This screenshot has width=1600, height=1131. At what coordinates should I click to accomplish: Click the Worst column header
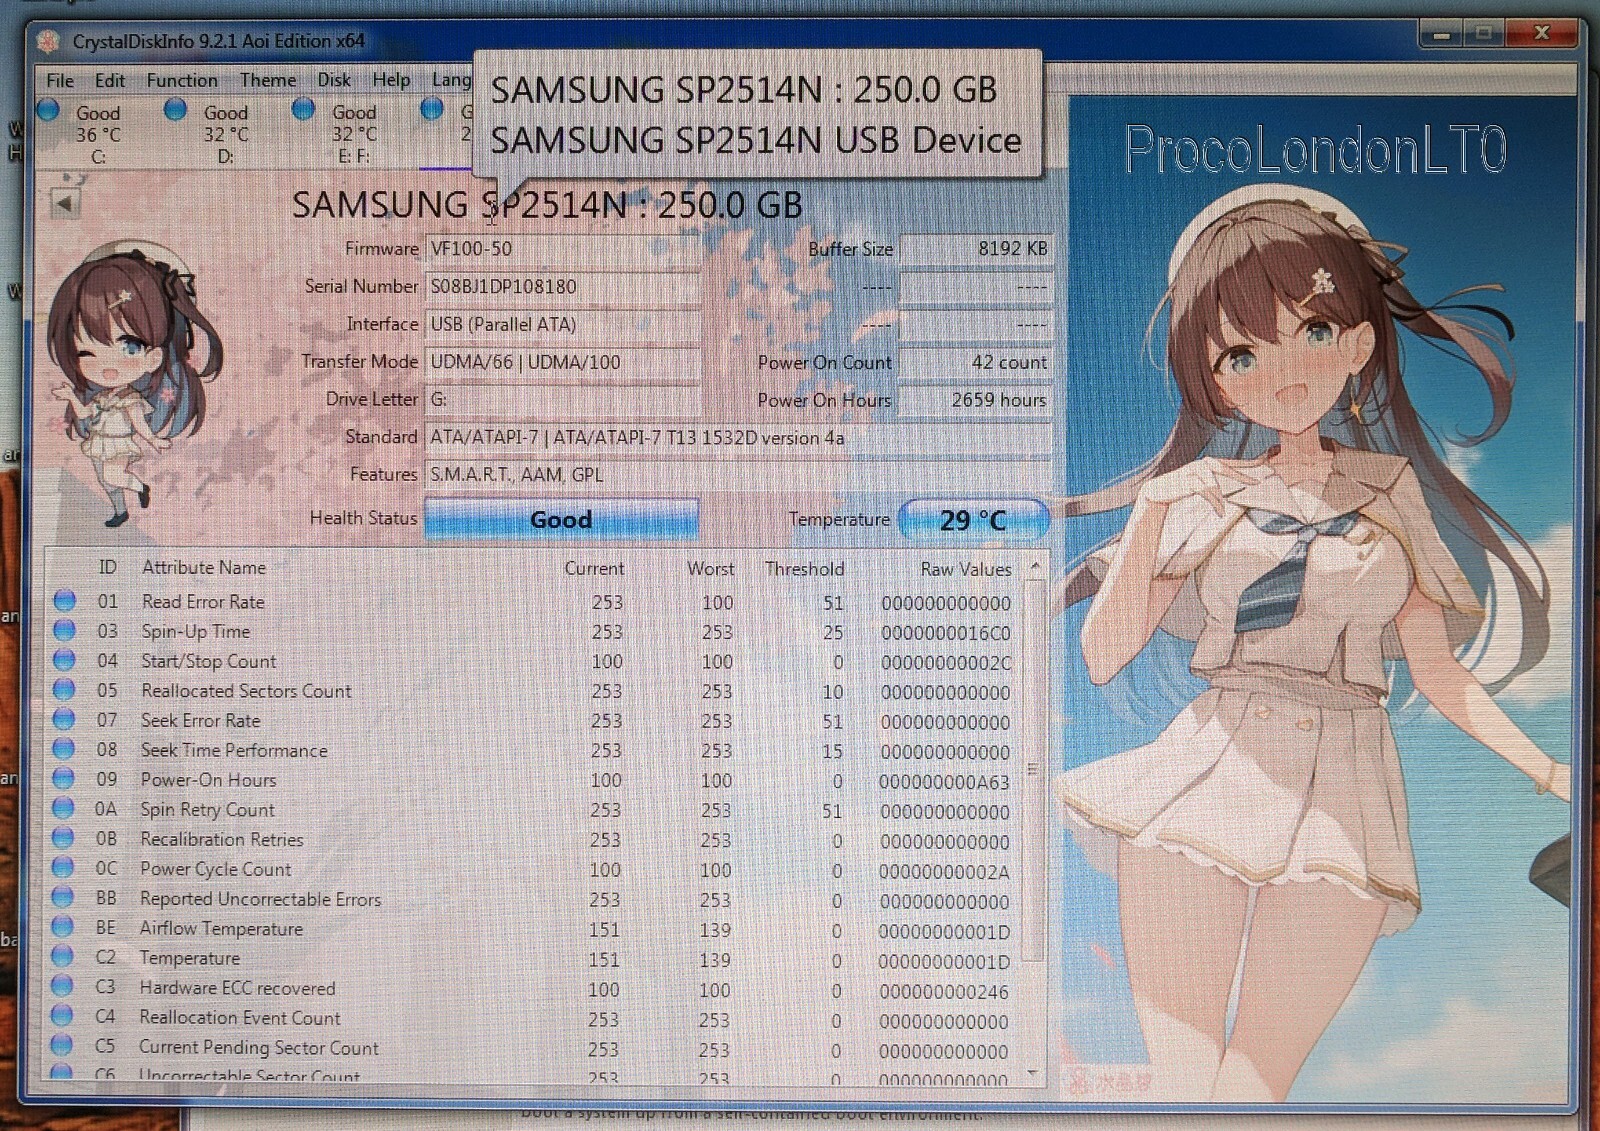pyautogui.click(x=711, y=568)
